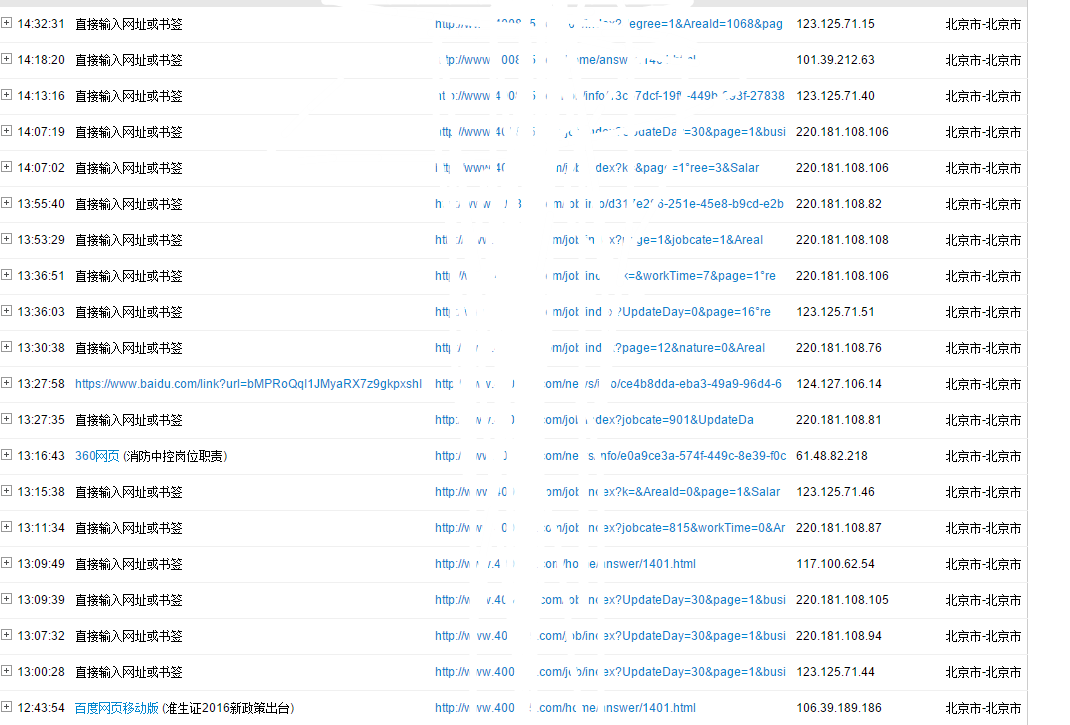Viewport: 1070px width, 725px height.
Task: Expand the 14:18:20 visit row
Action: pos(6,59)
